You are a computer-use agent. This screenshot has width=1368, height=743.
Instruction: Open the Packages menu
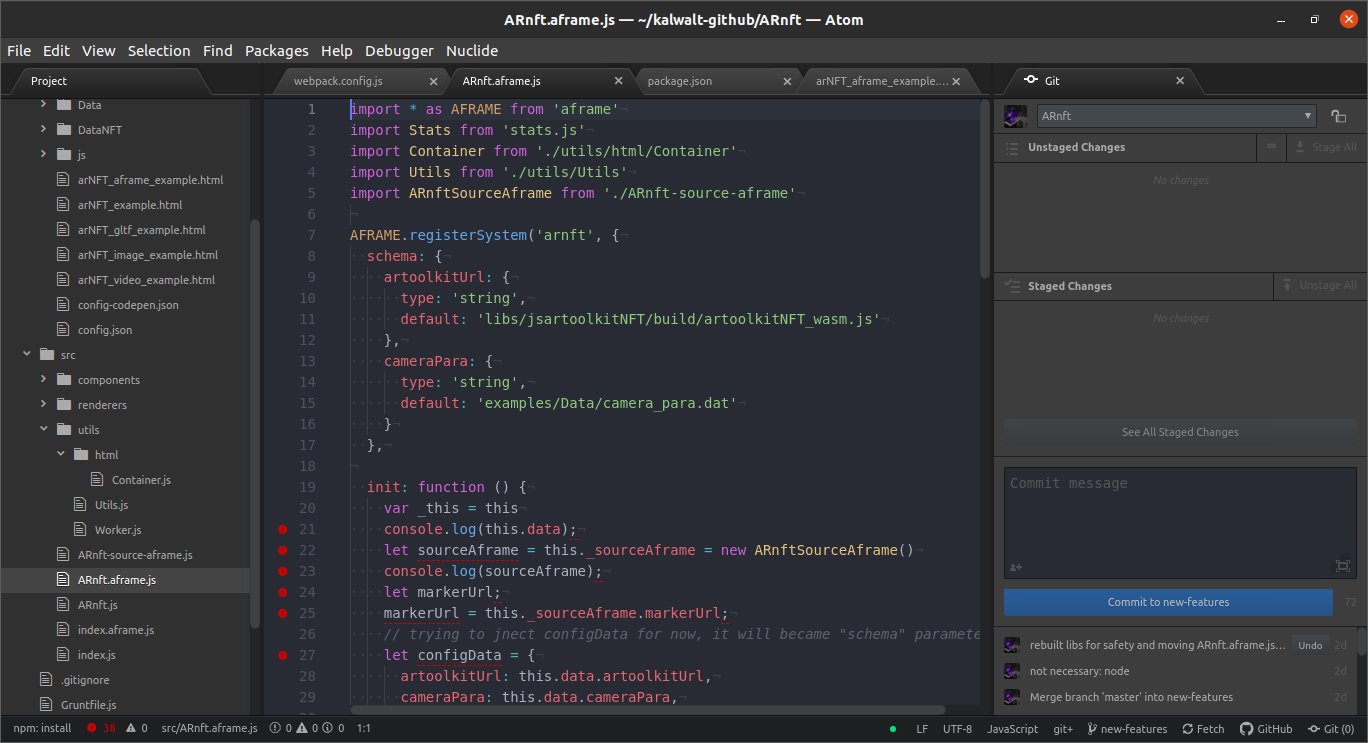(277, 50)
